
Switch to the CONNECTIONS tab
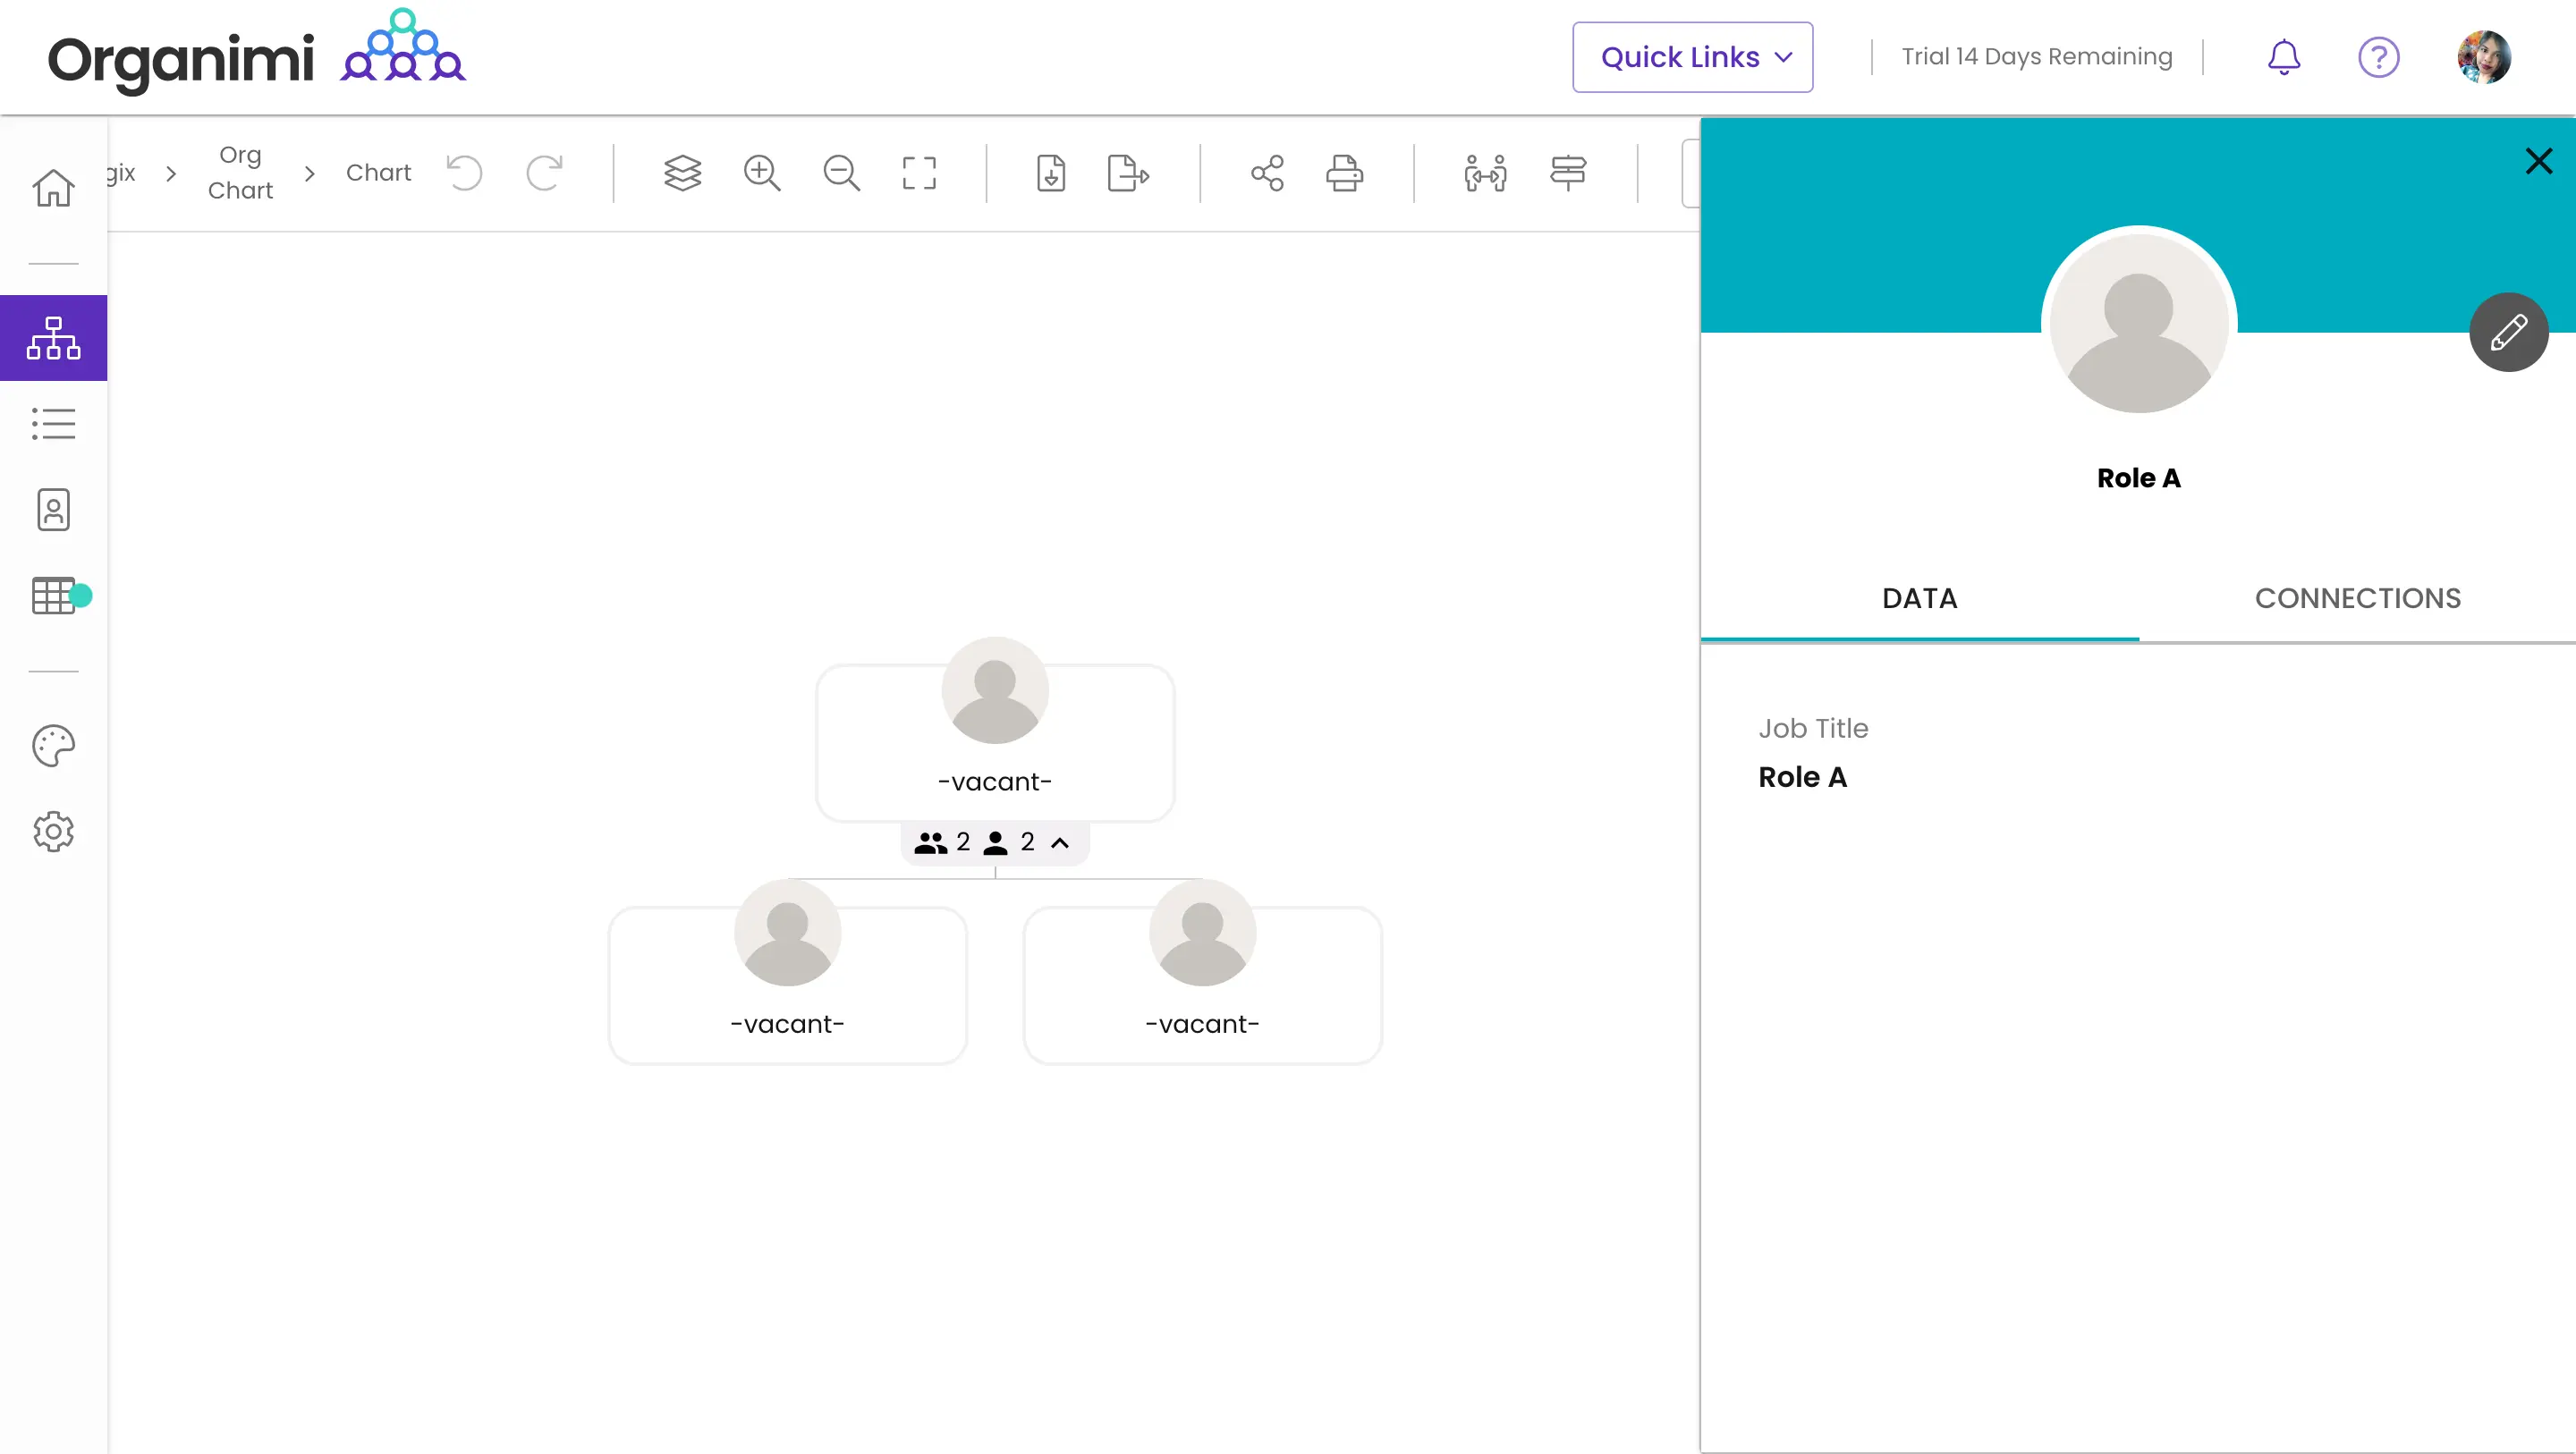tap(2357, 598)
